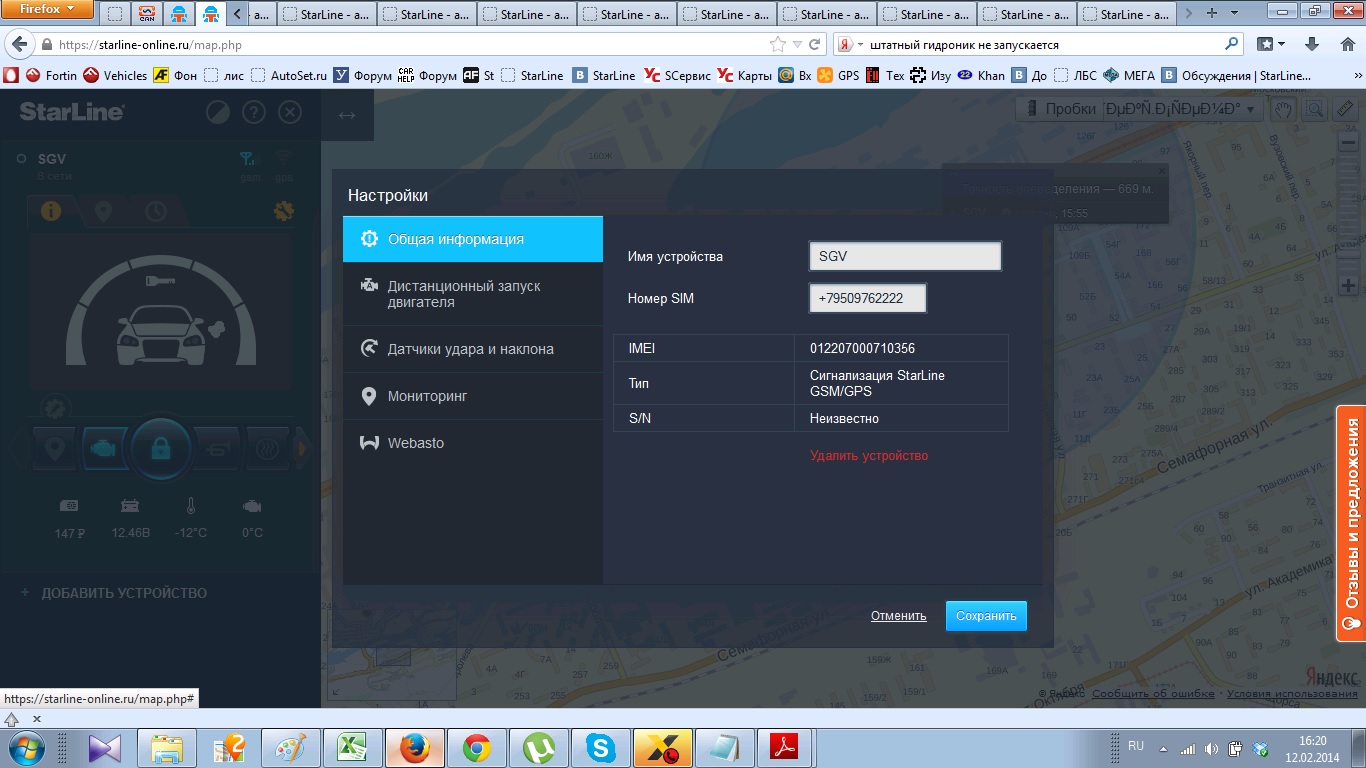This screenshot has width=1366, height=768.
Task: Open the Firefox downloads arrow icon
Action: pos(1312,44)
